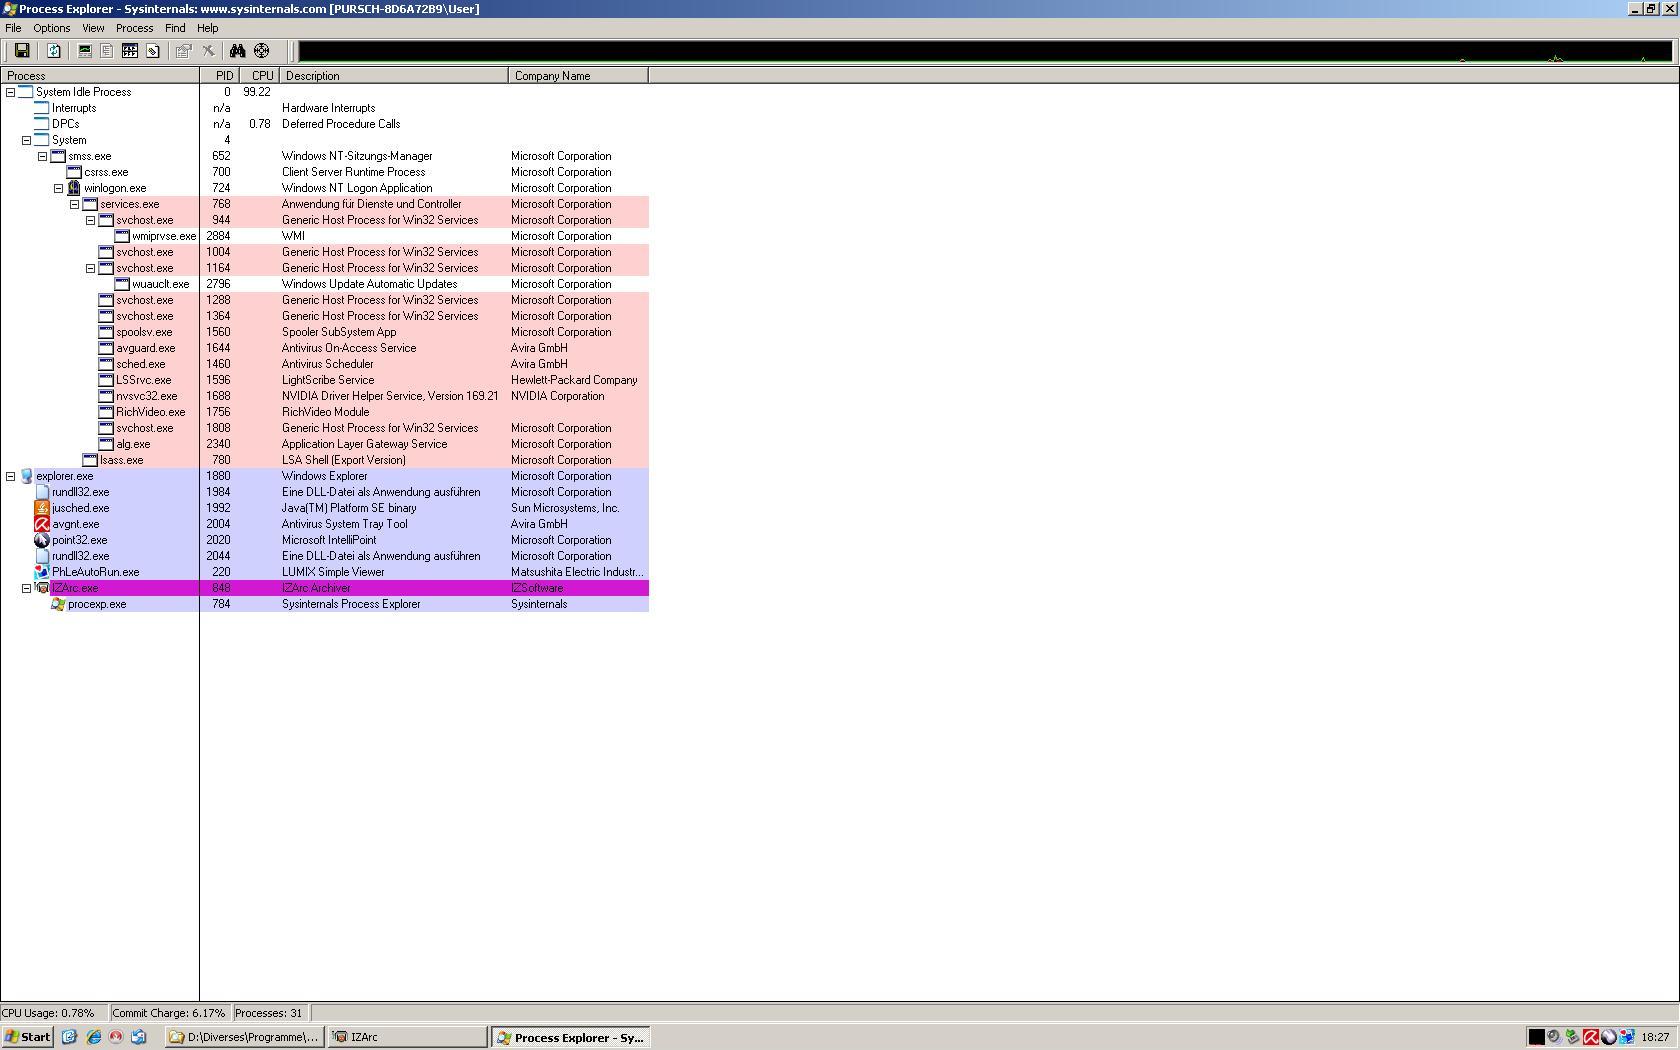Sort by the PID column header
This screenshot has width=1680, height=1050.
pyautogui.click(x=220, y=76)
